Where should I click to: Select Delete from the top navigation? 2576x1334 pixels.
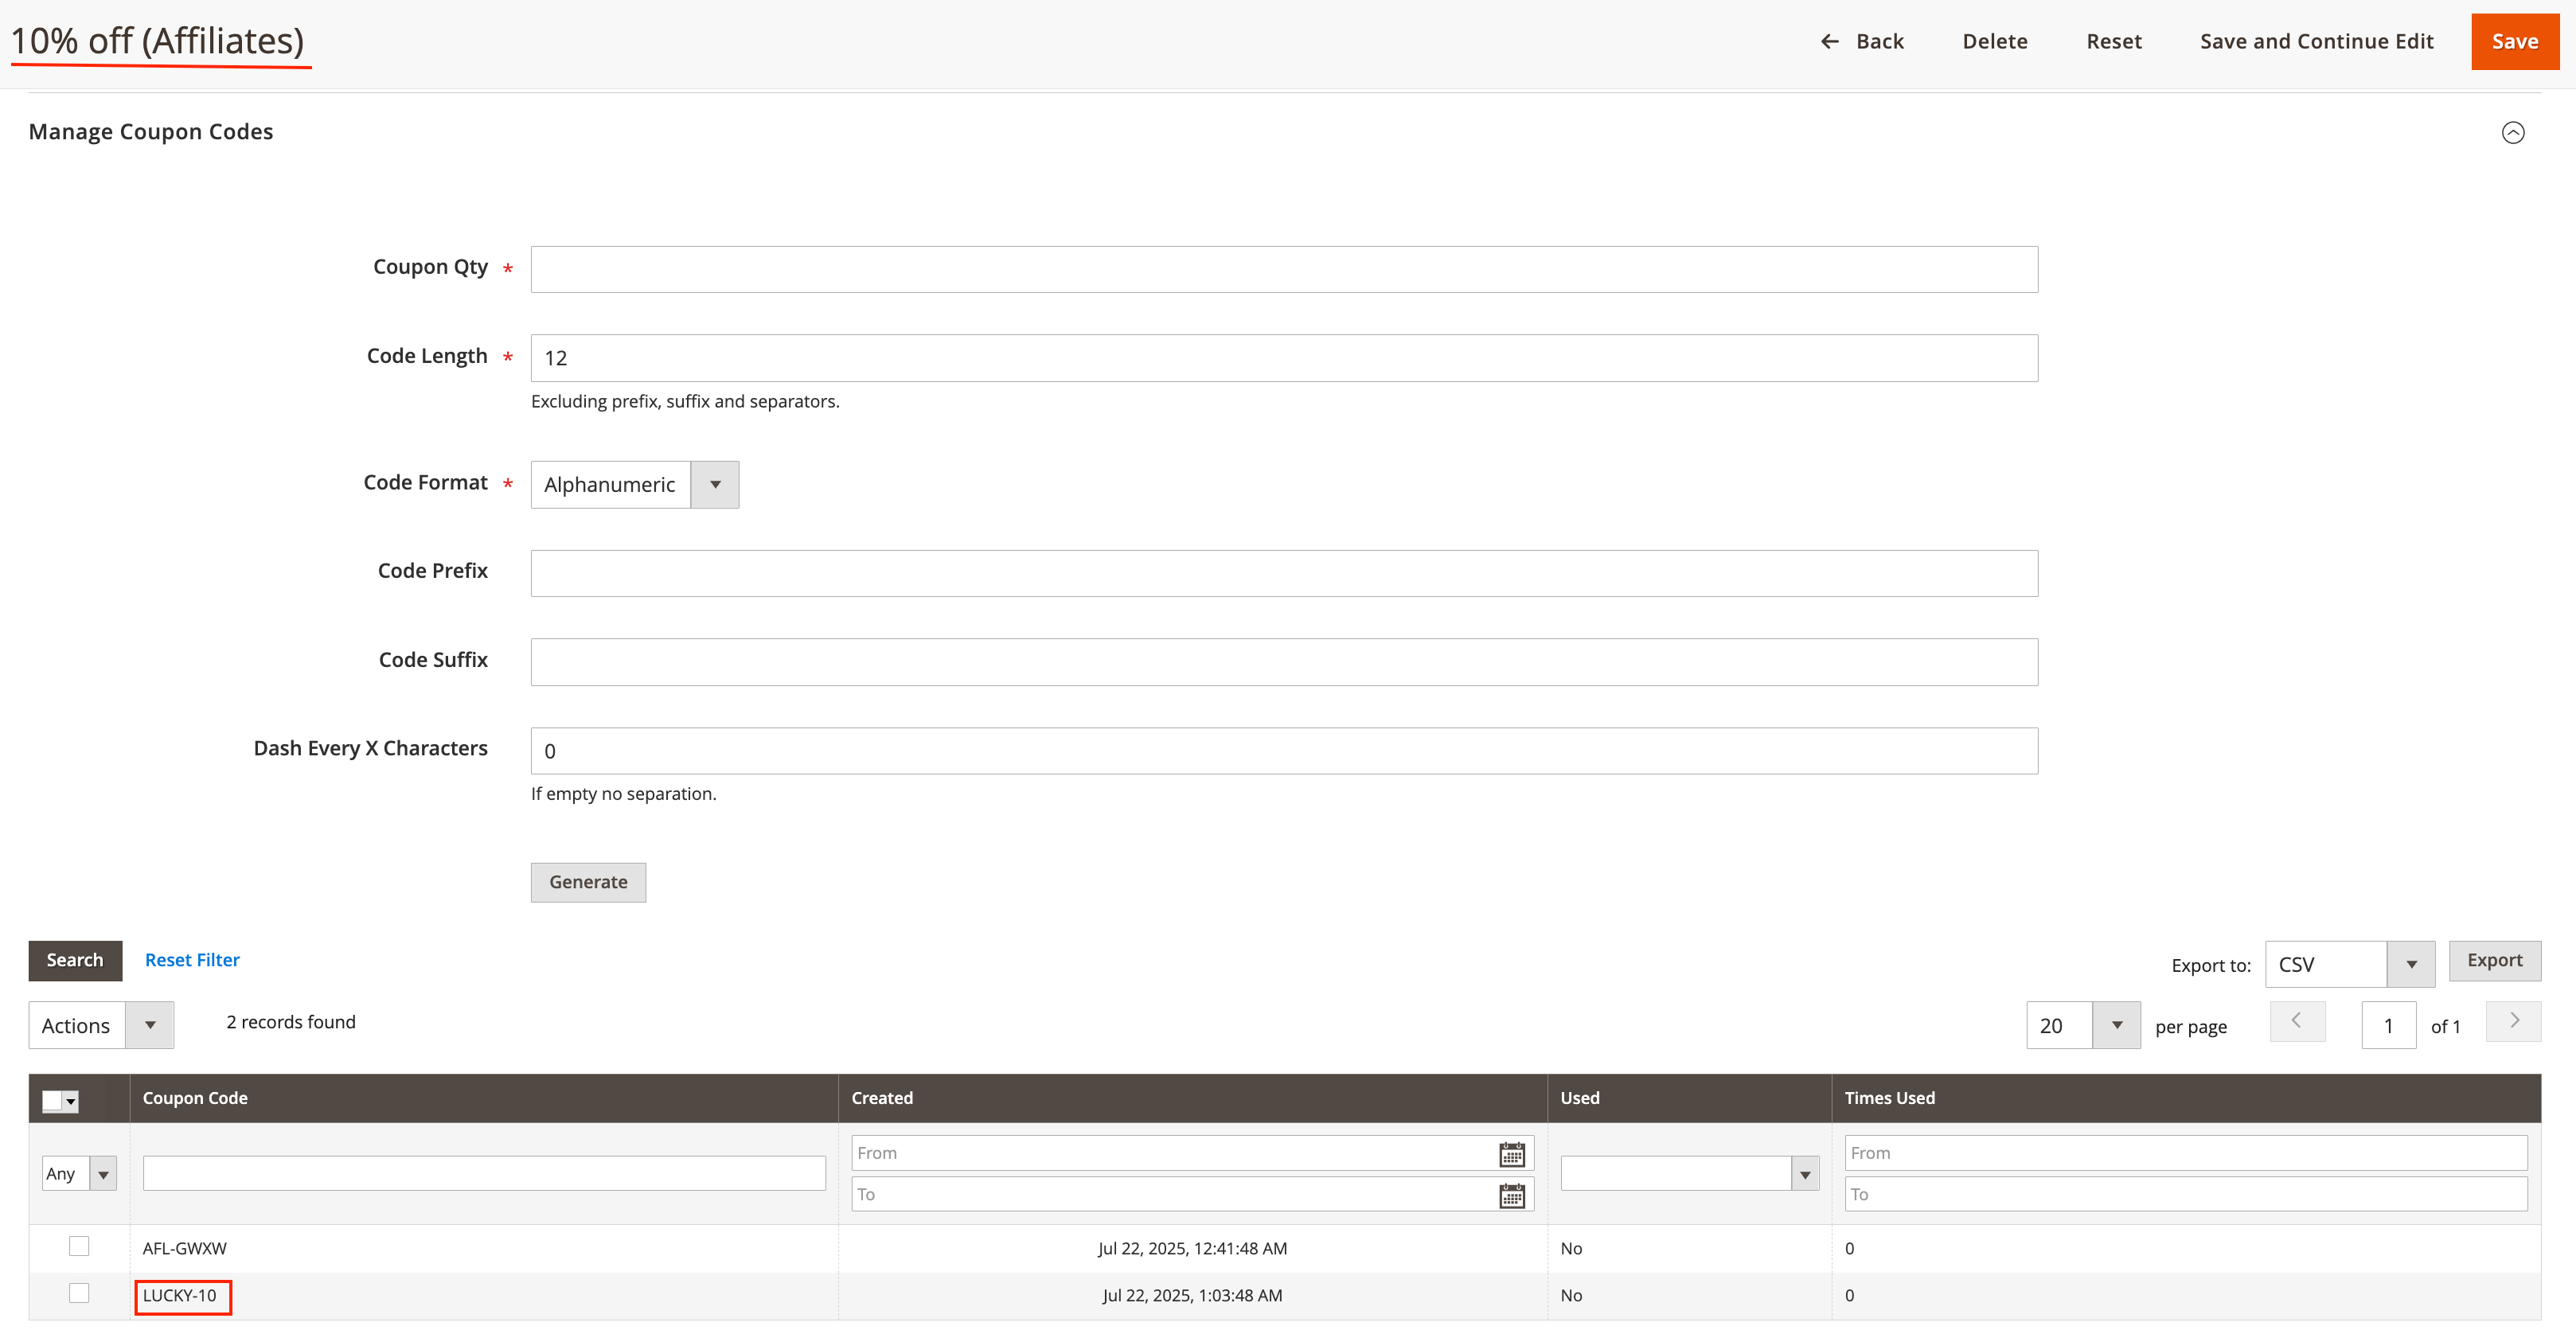click(1995, 41)
